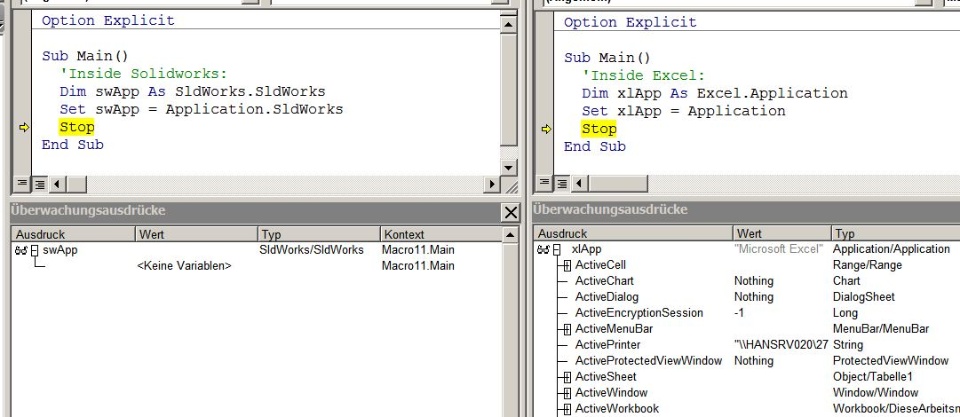Click the Kontext column header

pyautogui.click(x=441, y=235)
